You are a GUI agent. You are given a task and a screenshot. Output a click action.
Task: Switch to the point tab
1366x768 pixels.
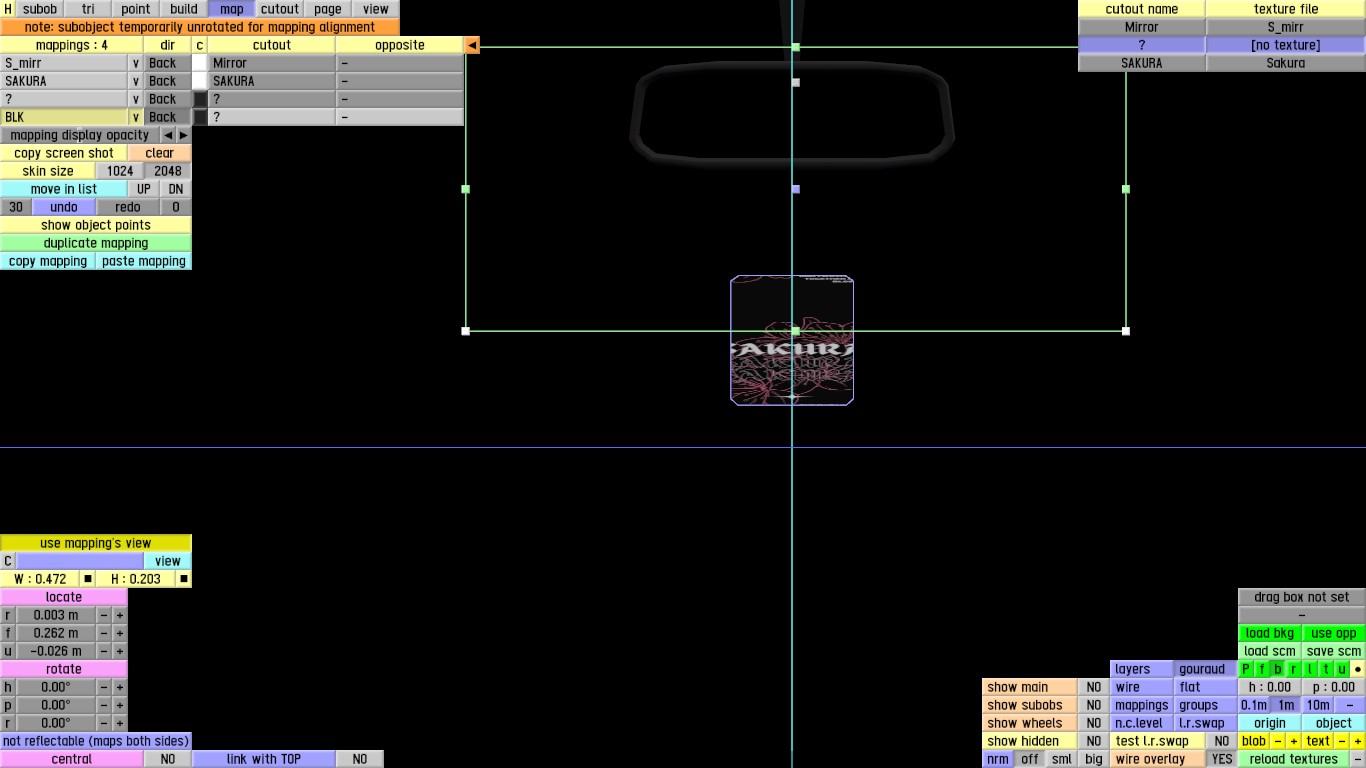pos(136,9)
